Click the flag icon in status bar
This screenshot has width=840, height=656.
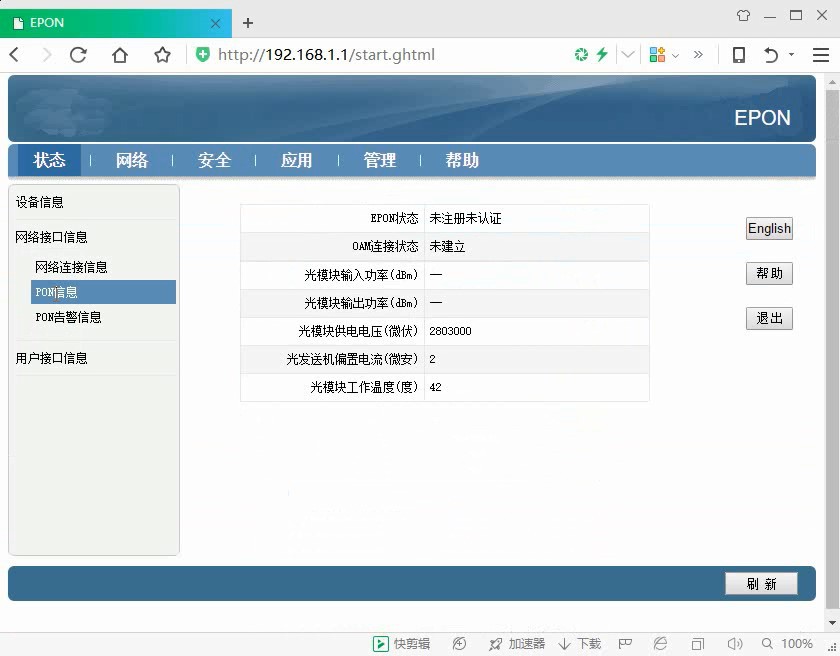[x=625, y=644]
